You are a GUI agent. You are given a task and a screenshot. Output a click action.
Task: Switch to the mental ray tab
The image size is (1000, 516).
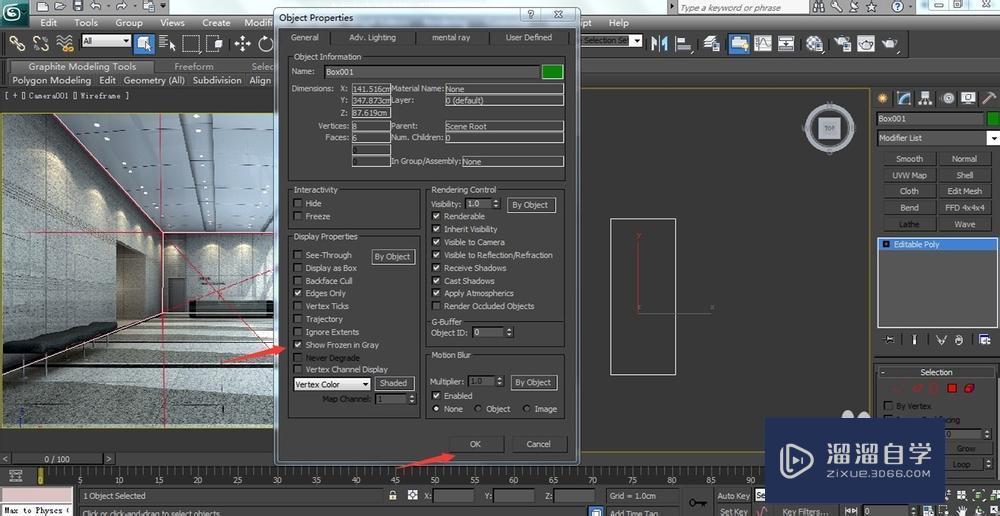click(451, 37)
